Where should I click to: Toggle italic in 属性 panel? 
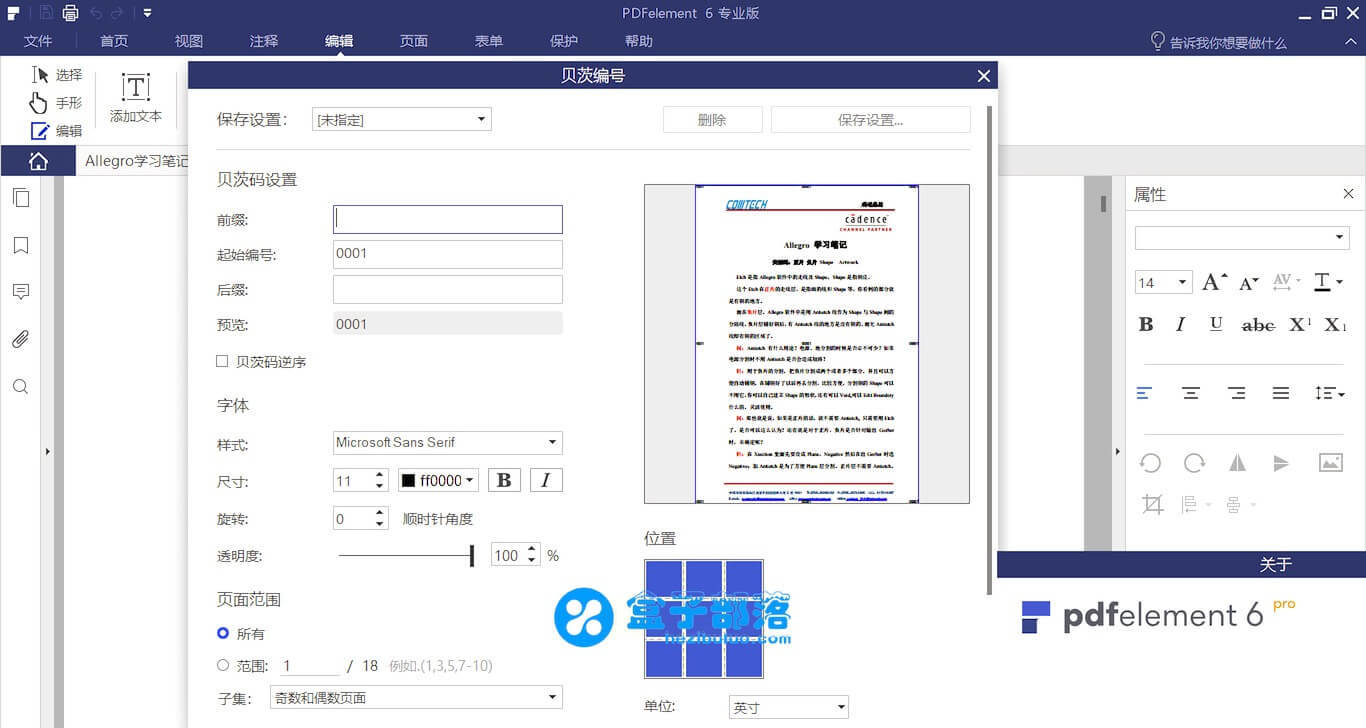pos(1181,324)
